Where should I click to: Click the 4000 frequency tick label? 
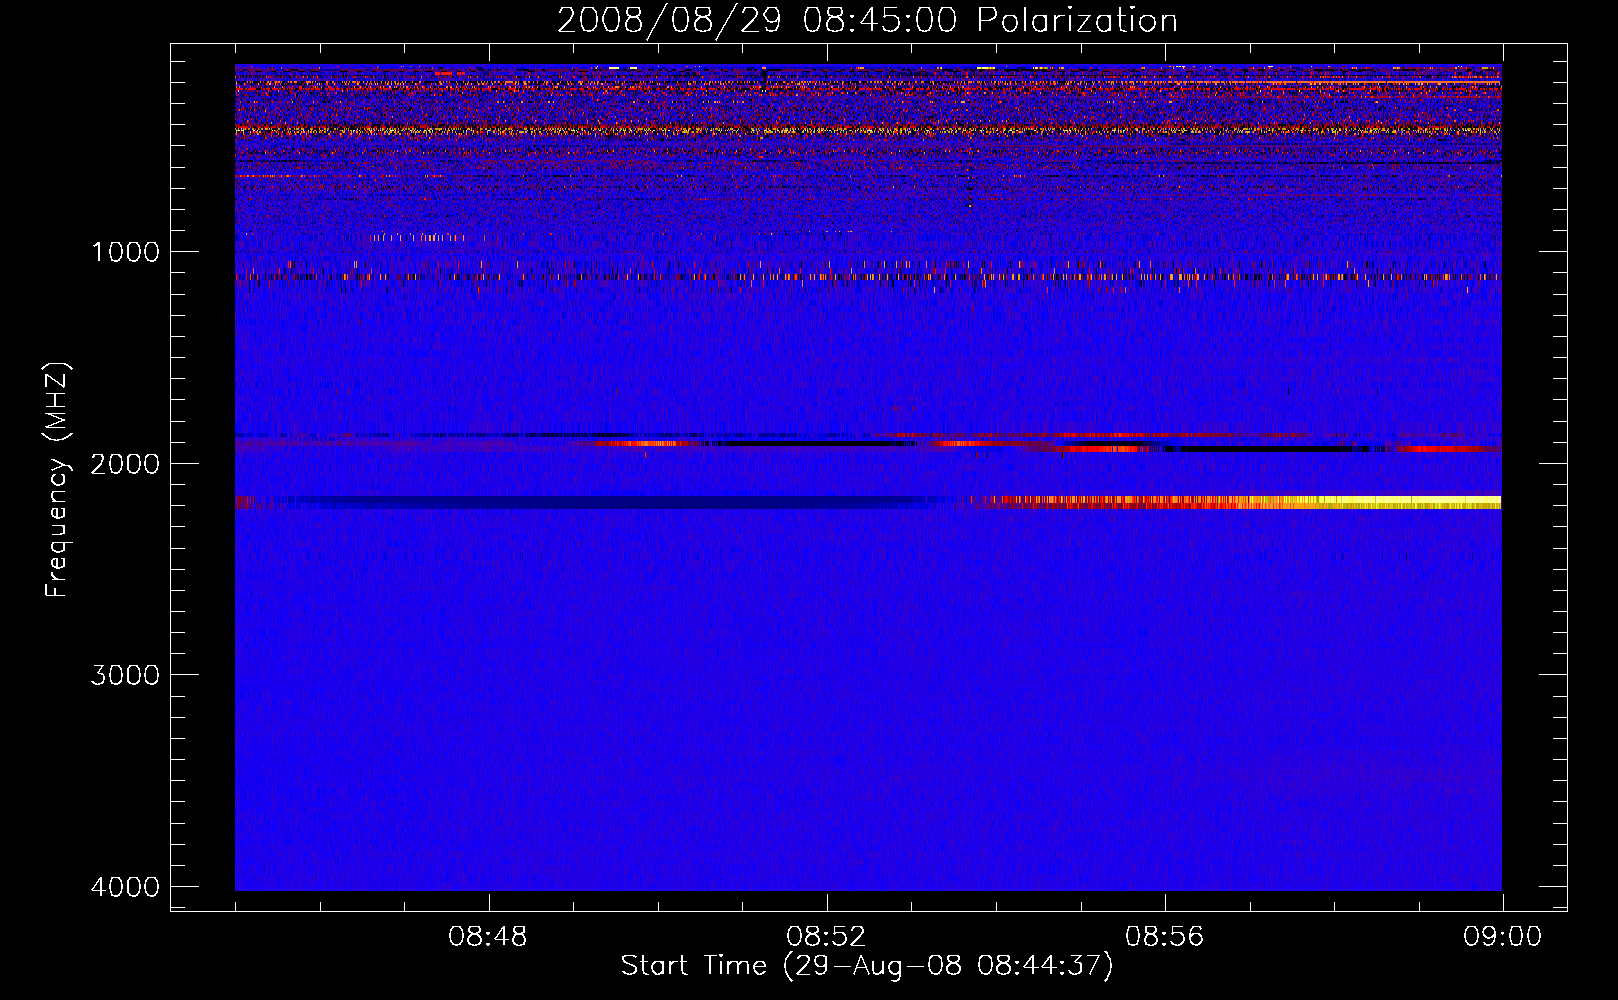coord(125,887)
